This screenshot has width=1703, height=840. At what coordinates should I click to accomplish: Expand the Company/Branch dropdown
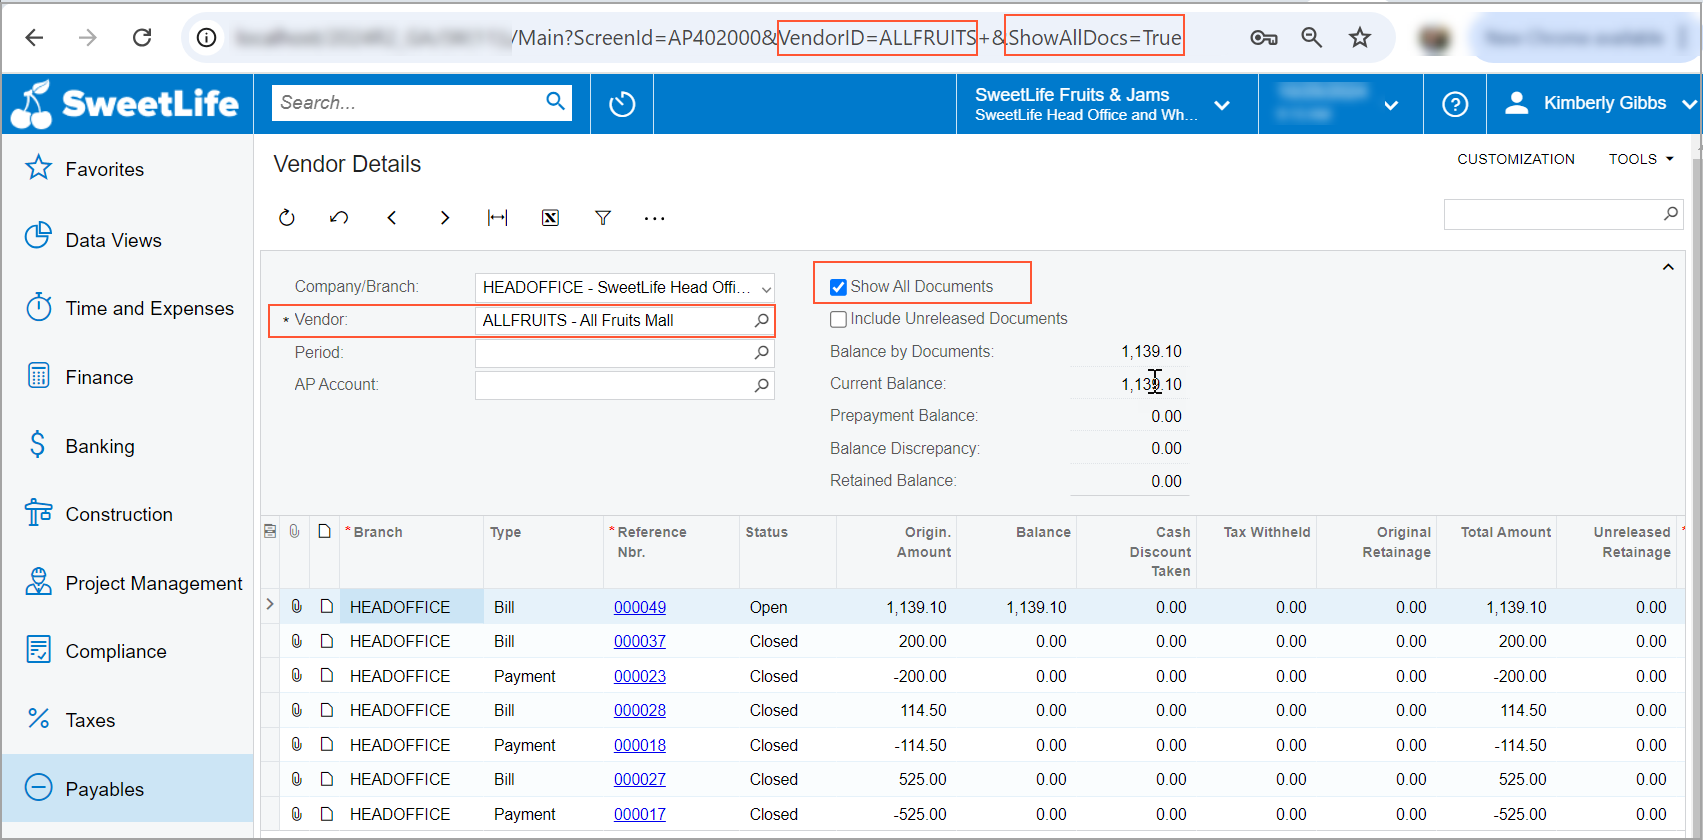(766, 289)
